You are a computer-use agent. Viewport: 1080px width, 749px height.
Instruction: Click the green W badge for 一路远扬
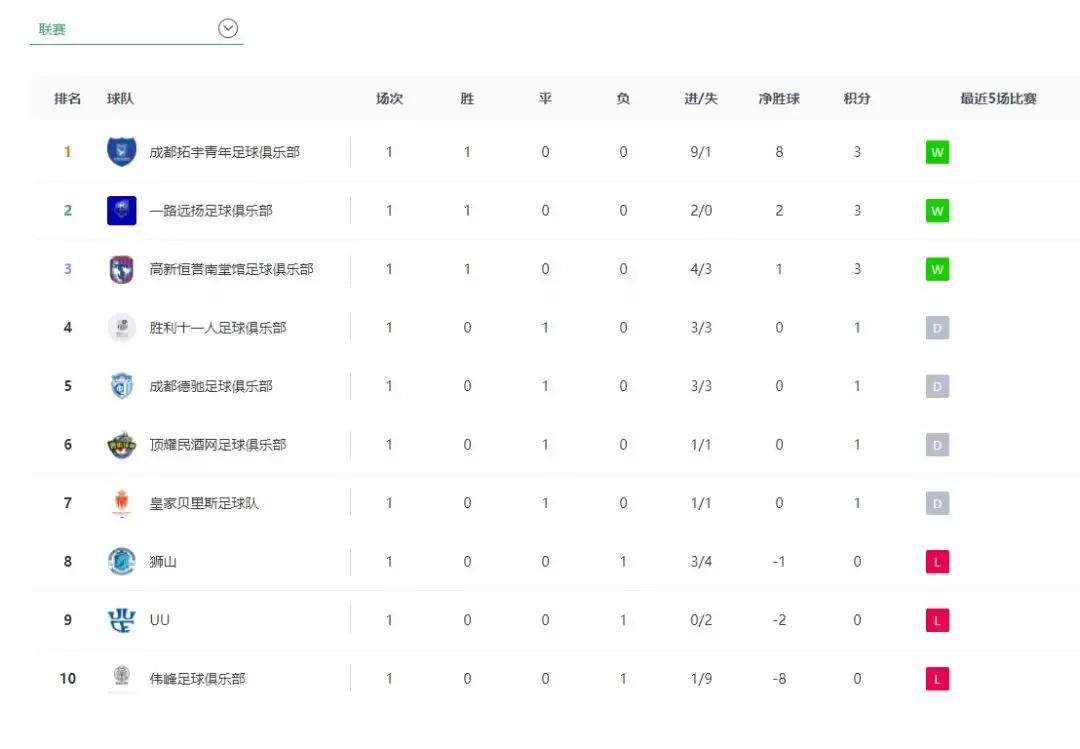(x=936, y=211)
